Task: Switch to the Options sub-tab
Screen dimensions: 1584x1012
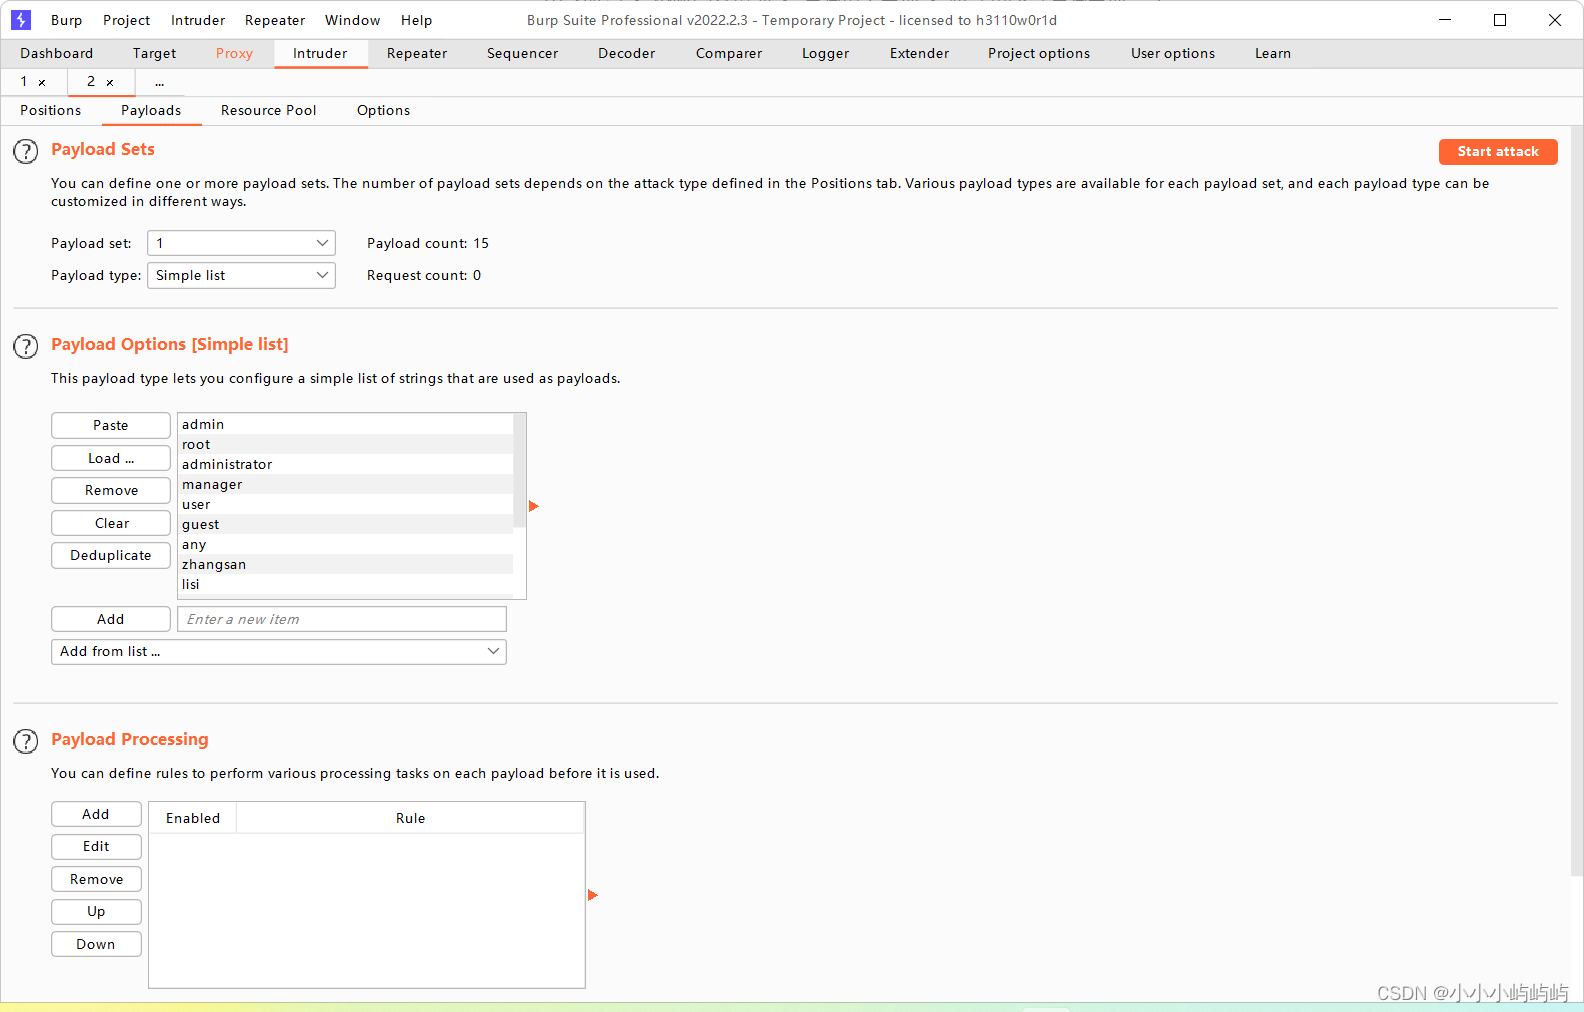Action: (383, 110)
